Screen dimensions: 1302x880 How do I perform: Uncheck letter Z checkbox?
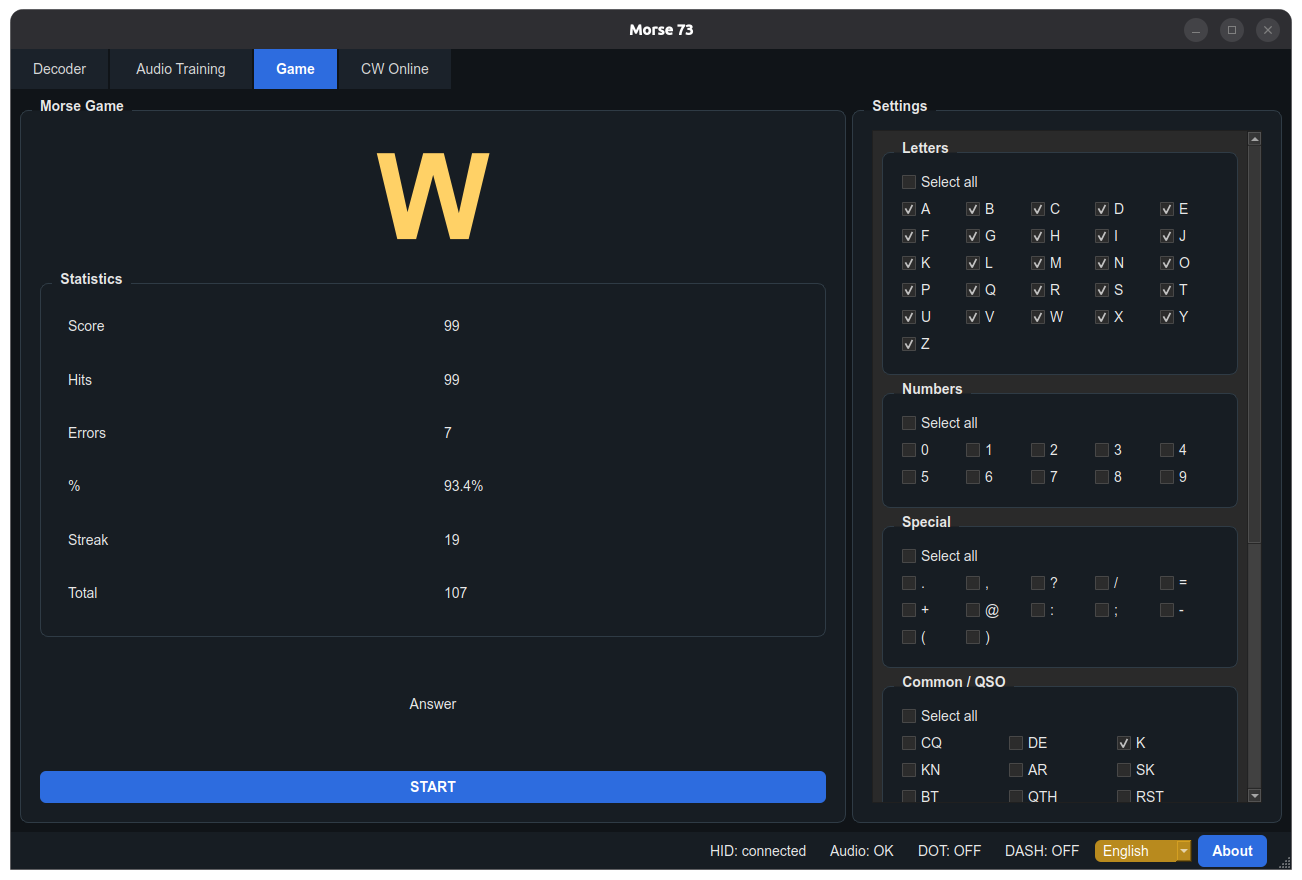tap(909, 344)
